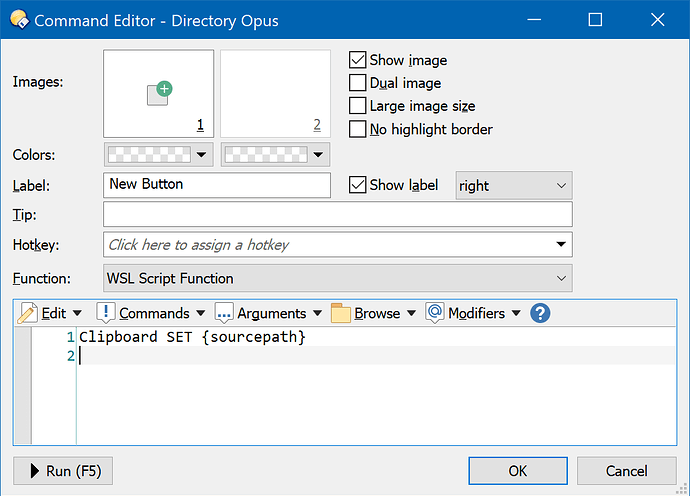Select the empty image slot 2
This screenshot has height=496, width=690.
(275, 94)
